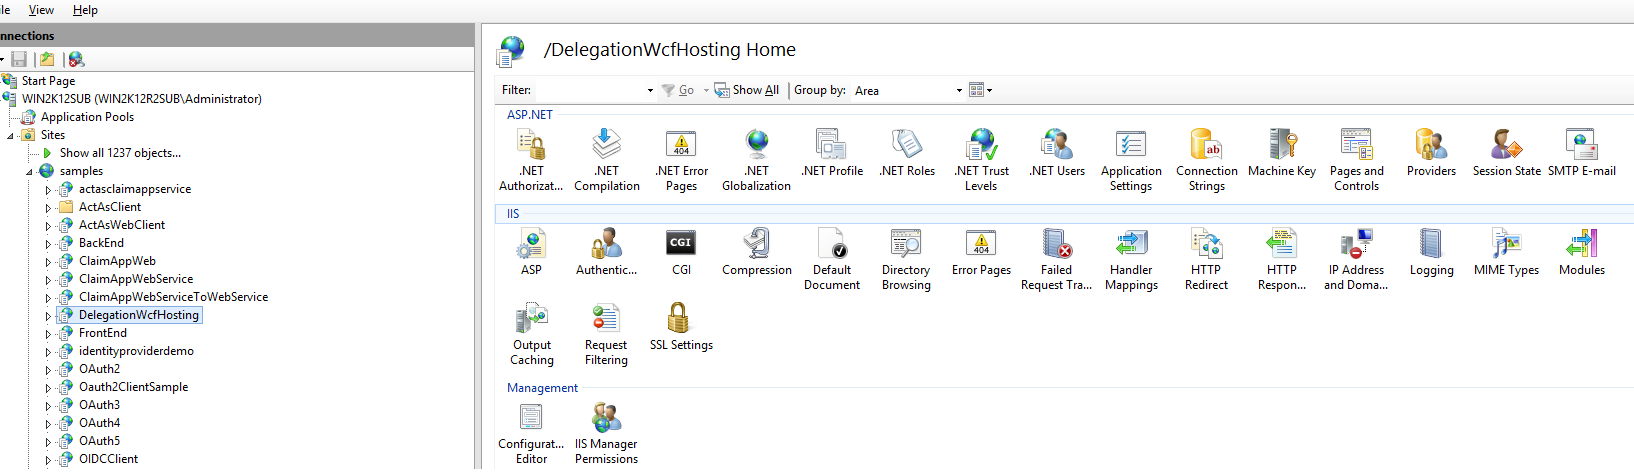Open IIS Manager Permissions
This screenshot has height=475, width=1634.
(x=607, y=432)
